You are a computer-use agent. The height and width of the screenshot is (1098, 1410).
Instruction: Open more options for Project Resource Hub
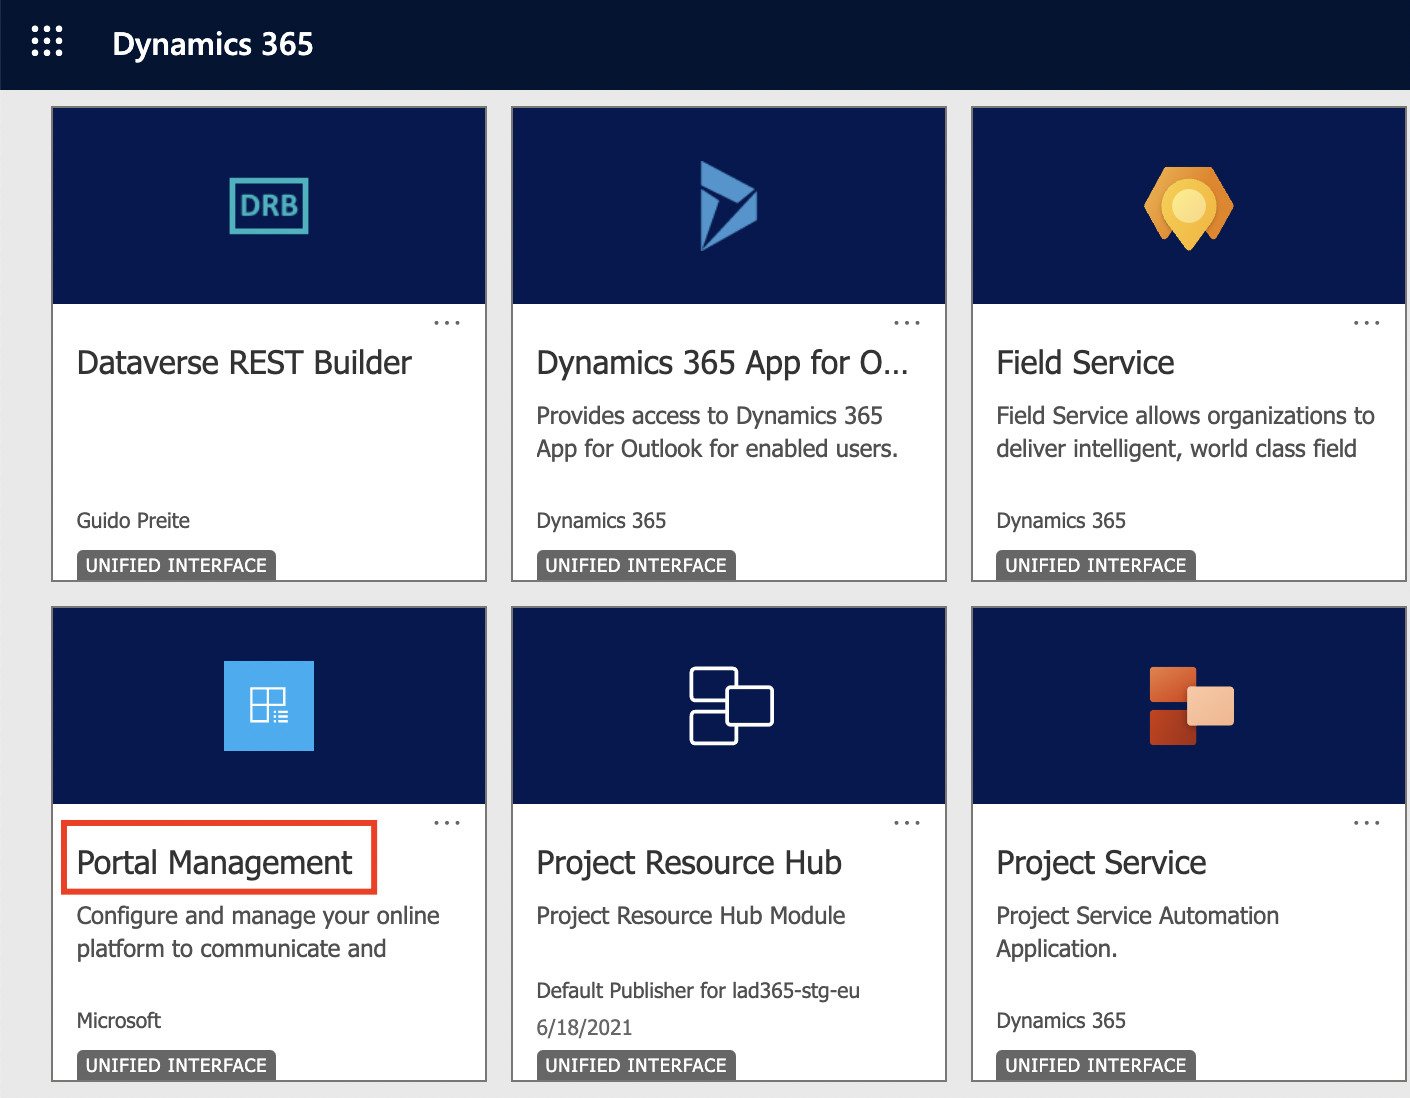click(x=907, y=823)
